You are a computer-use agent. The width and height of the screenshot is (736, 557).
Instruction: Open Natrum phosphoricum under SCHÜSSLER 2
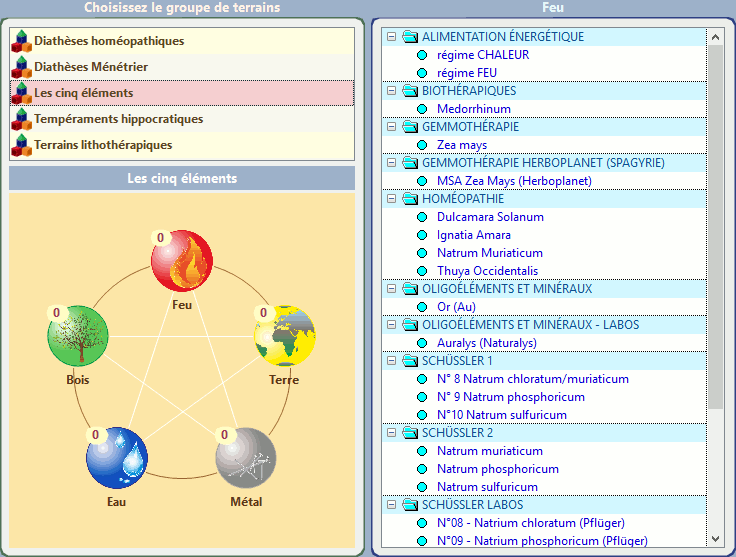pos(498,469)
